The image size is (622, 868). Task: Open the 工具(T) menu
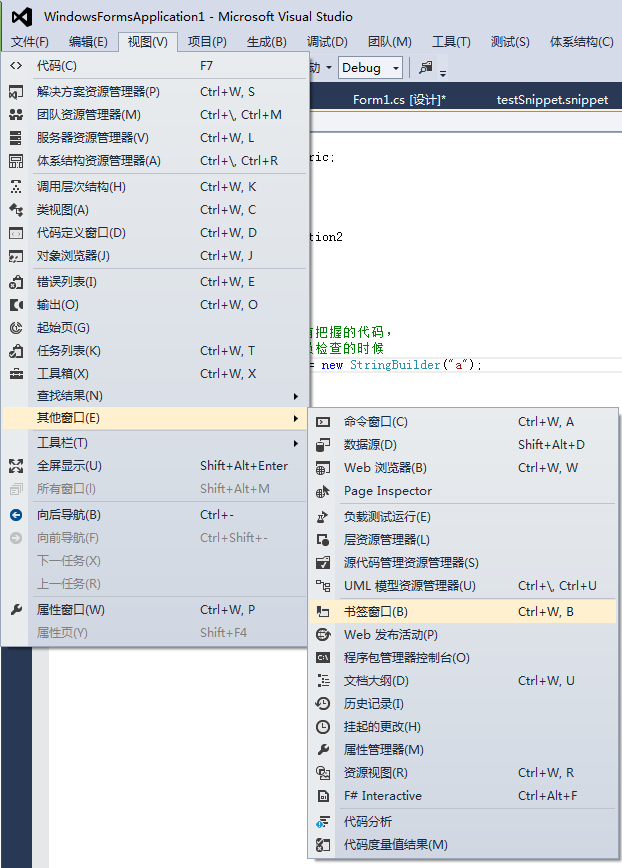point(451,42)
